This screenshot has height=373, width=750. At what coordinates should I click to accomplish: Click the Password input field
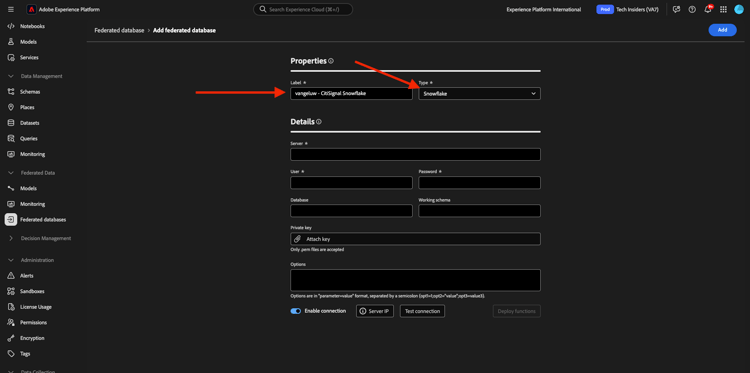pyautogui.click(x=479, y=183)
